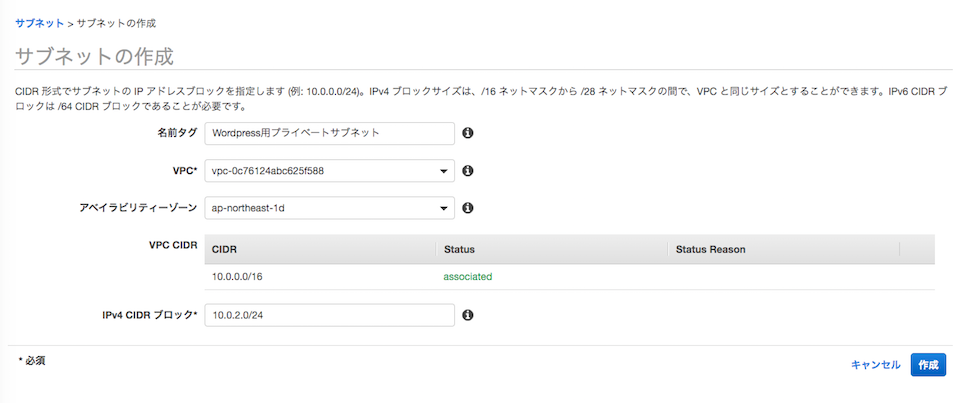The width and height of the screenshot is (960, 403).
Task: Click the サブネットの作成 page heading
Action: (94, 56)
